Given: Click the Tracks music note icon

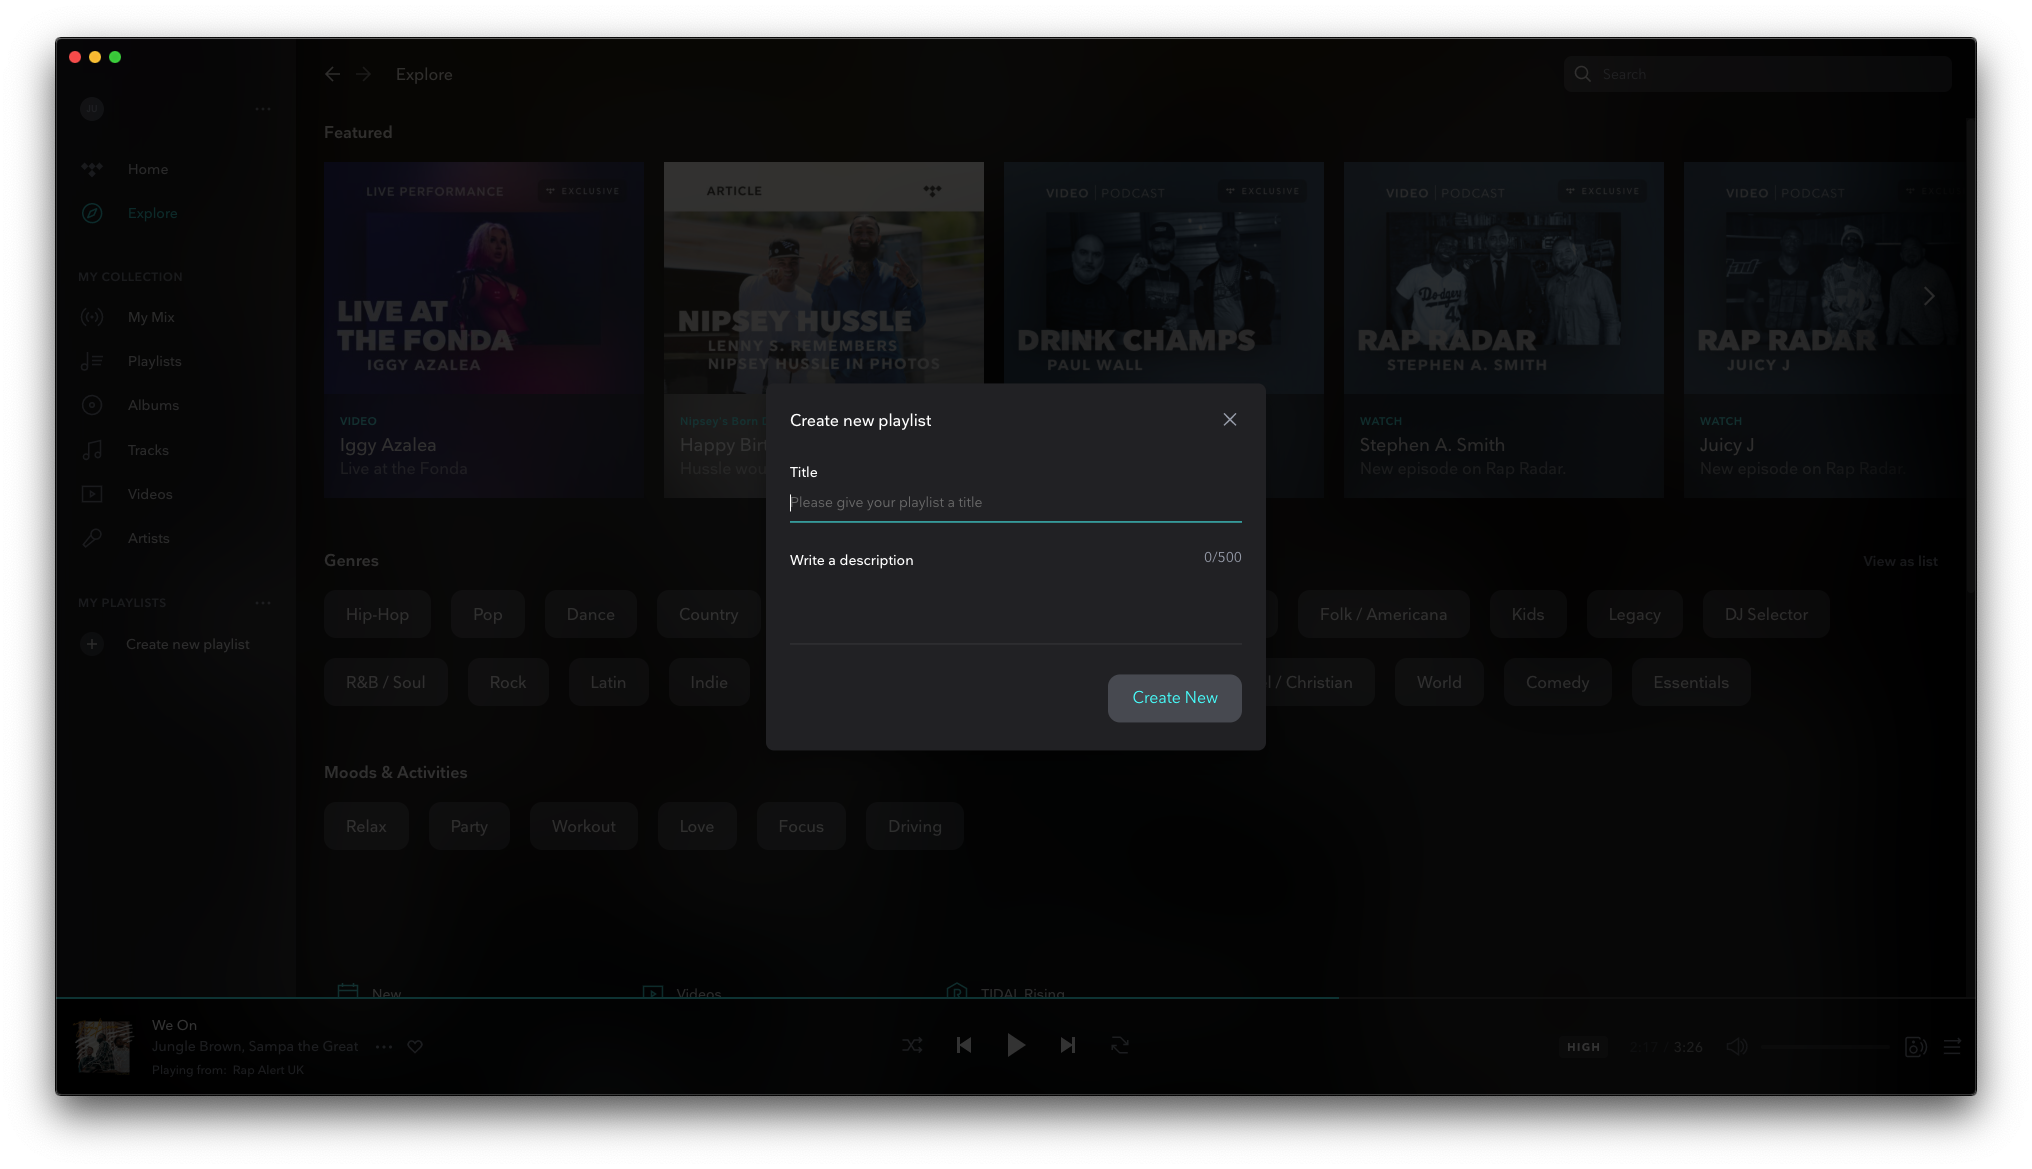Looking at the screenshot, I should [92, 451].
